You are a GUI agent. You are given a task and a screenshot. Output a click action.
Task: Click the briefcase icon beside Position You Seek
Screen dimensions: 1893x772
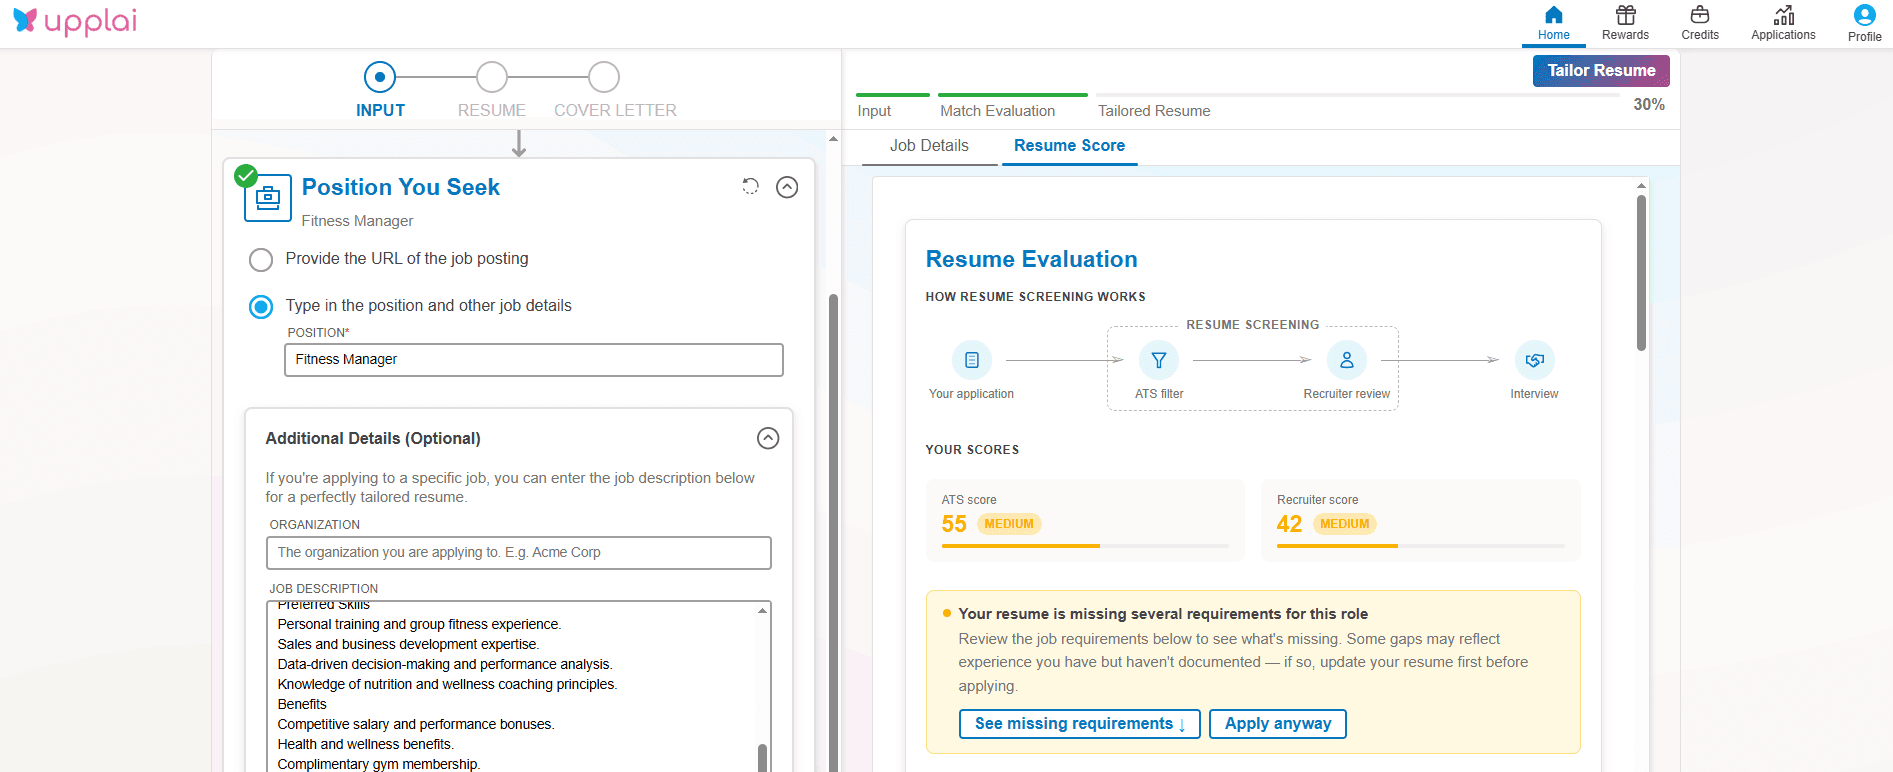(x=268, y=198)
